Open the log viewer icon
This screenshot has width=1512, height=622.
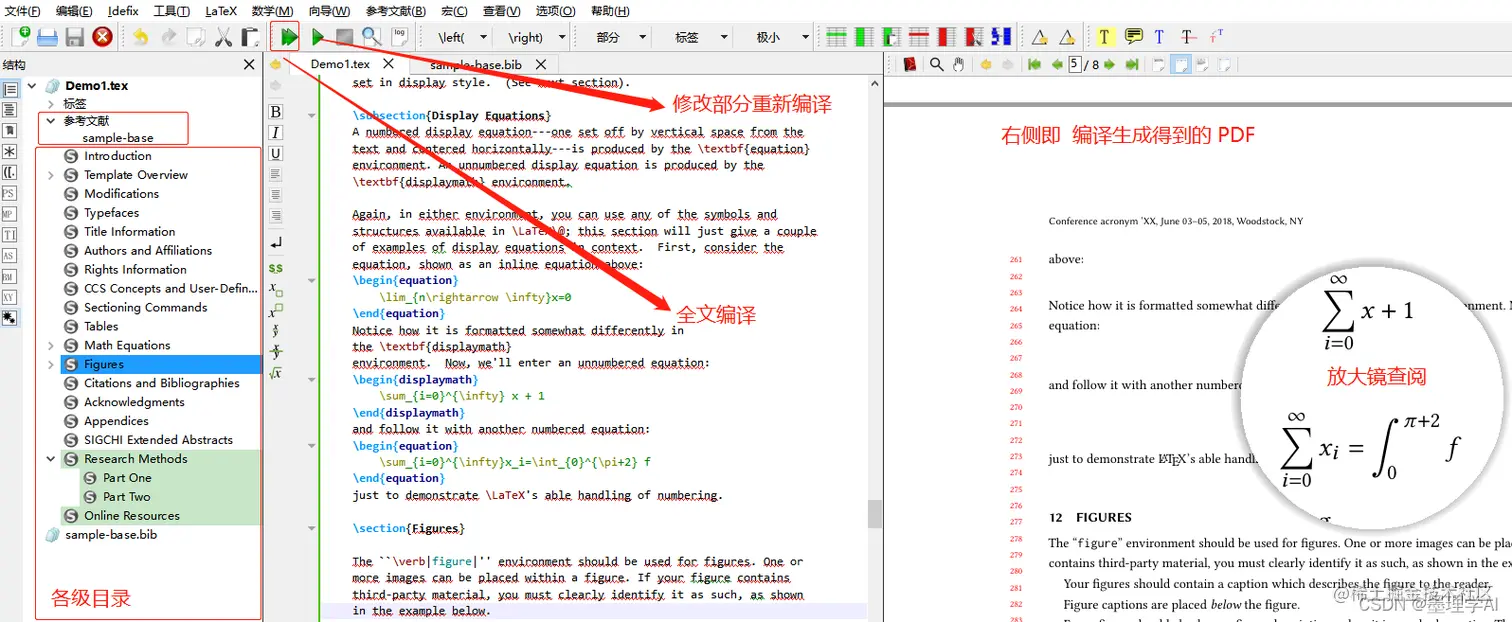pos(400,36)
